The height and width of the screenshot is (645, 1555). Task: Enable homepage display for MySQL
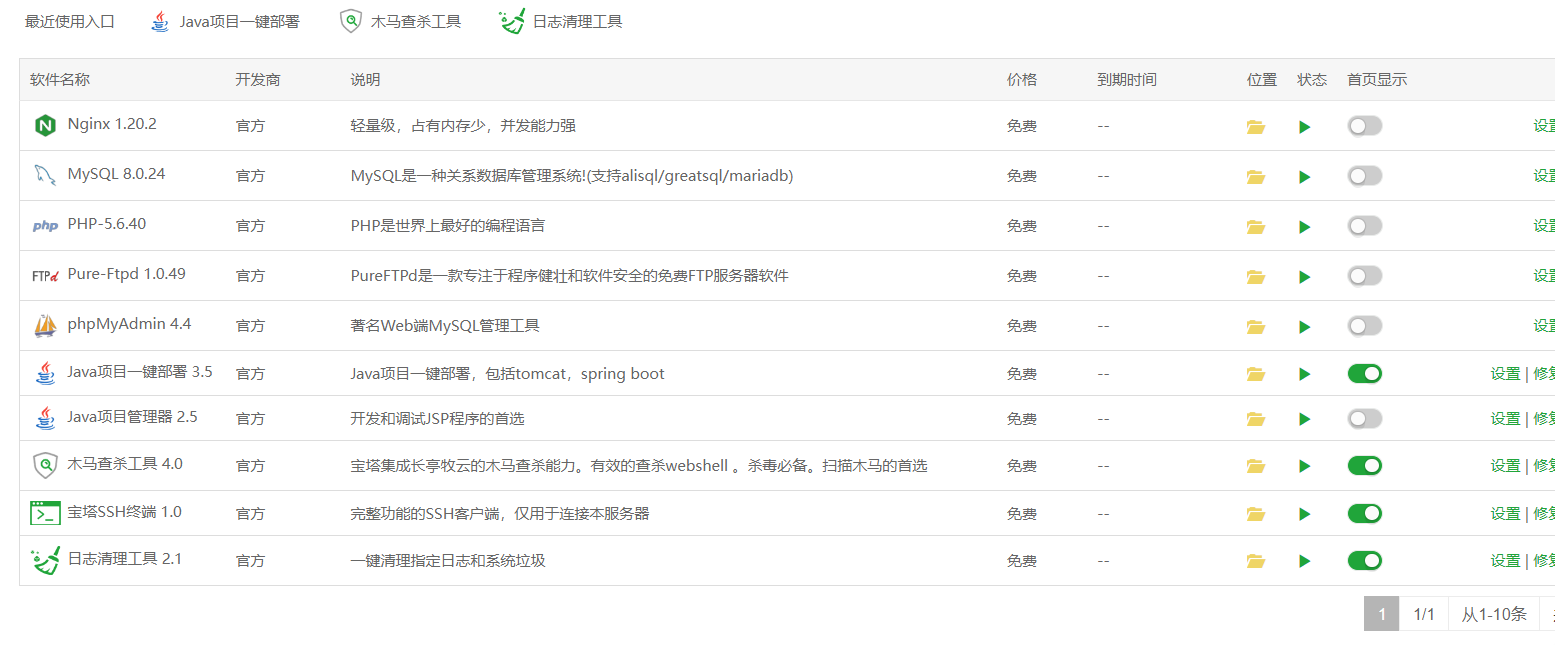tap(1365, 176)
